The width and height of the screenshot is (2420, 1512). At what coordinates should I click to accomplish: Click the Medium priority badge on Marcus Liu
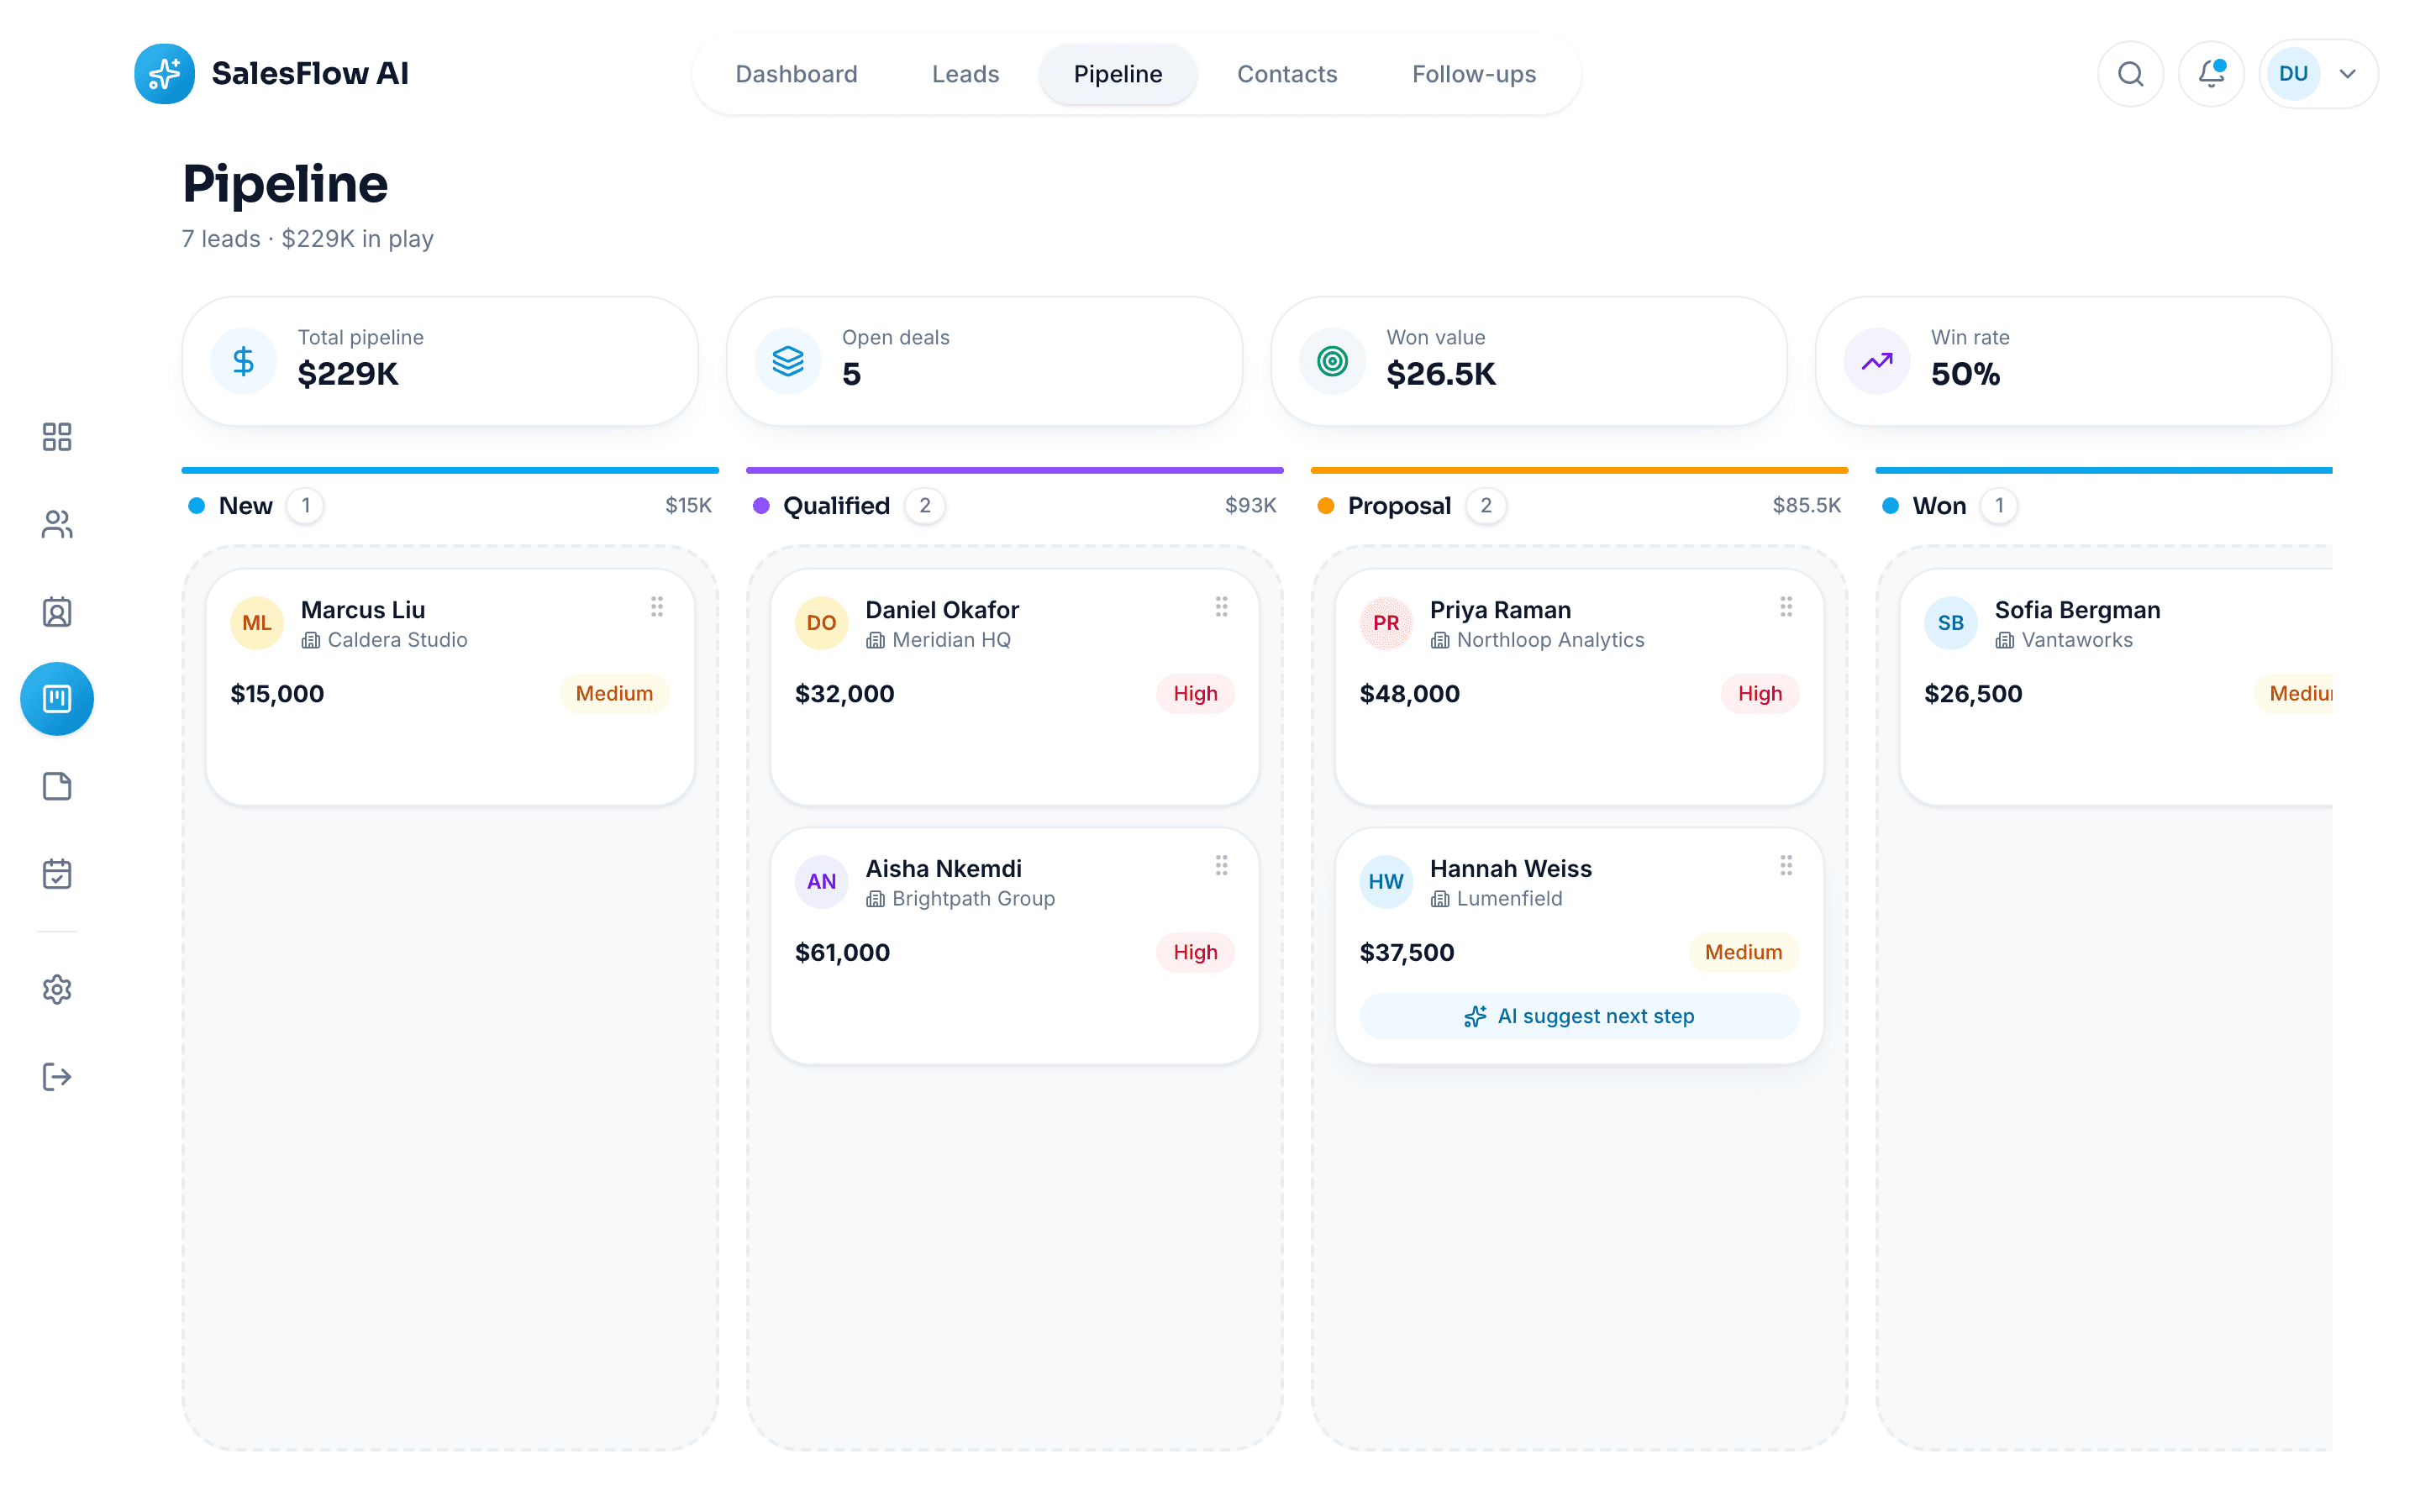click(x=614, y=694)
